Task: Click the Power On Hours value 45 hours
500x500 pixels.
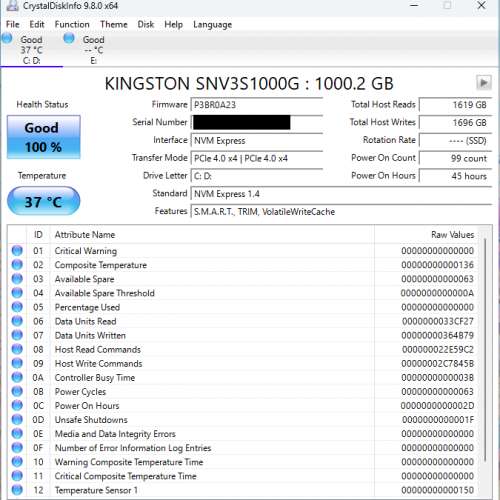Action: click(x=455, y=176)
